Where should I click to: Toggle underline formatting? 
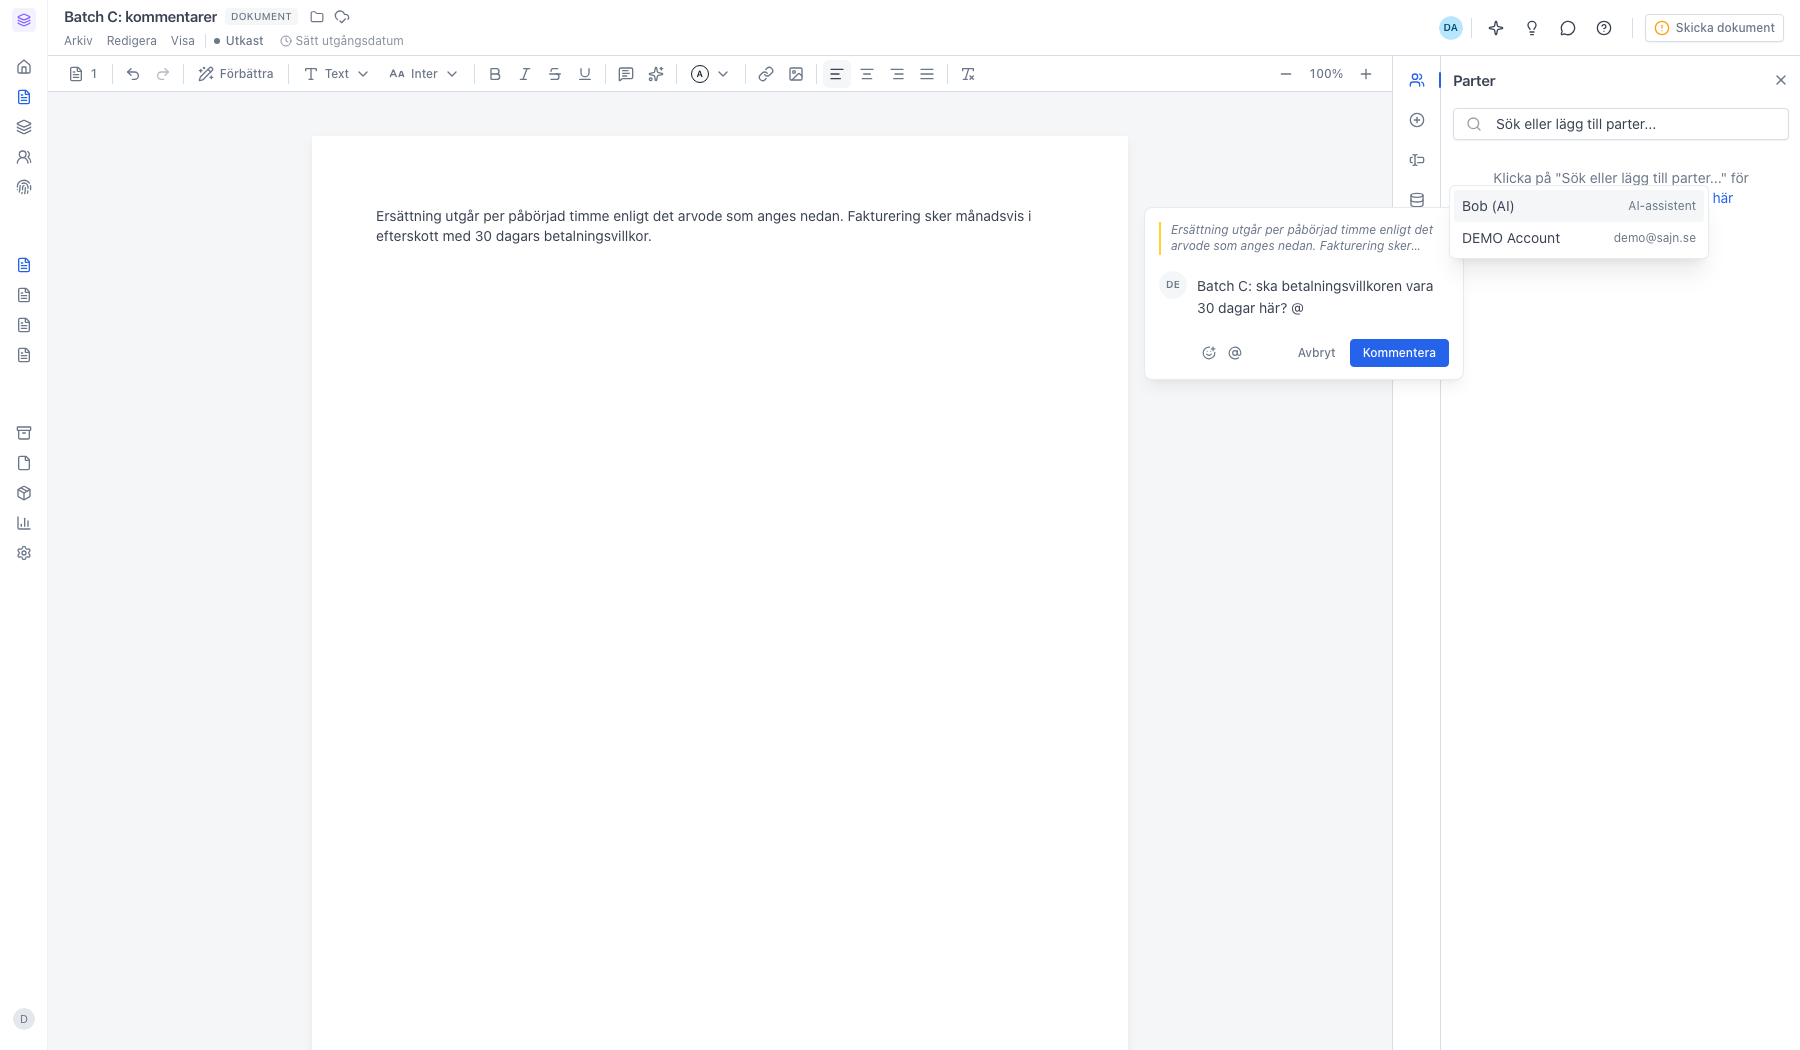[x=585, y=74]
